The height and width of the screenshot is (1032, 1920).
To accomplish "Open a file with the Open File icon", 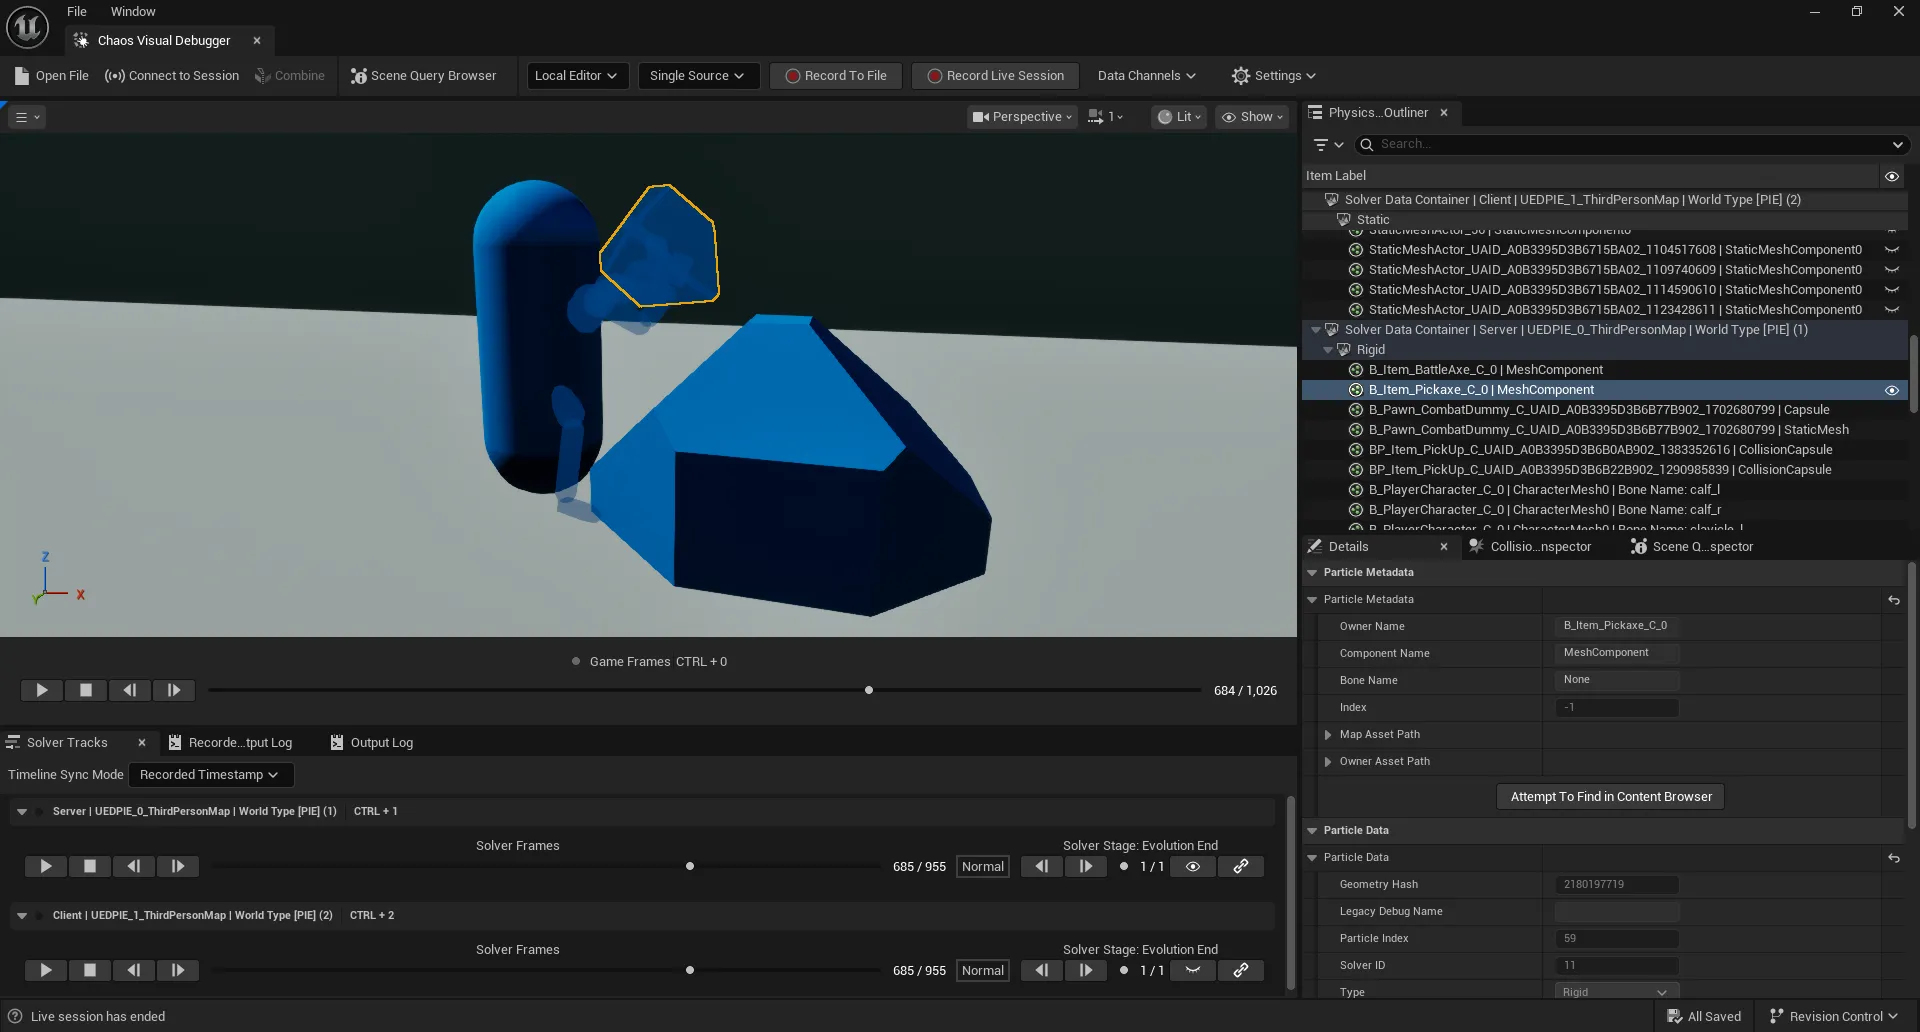I will click(20, 75).
